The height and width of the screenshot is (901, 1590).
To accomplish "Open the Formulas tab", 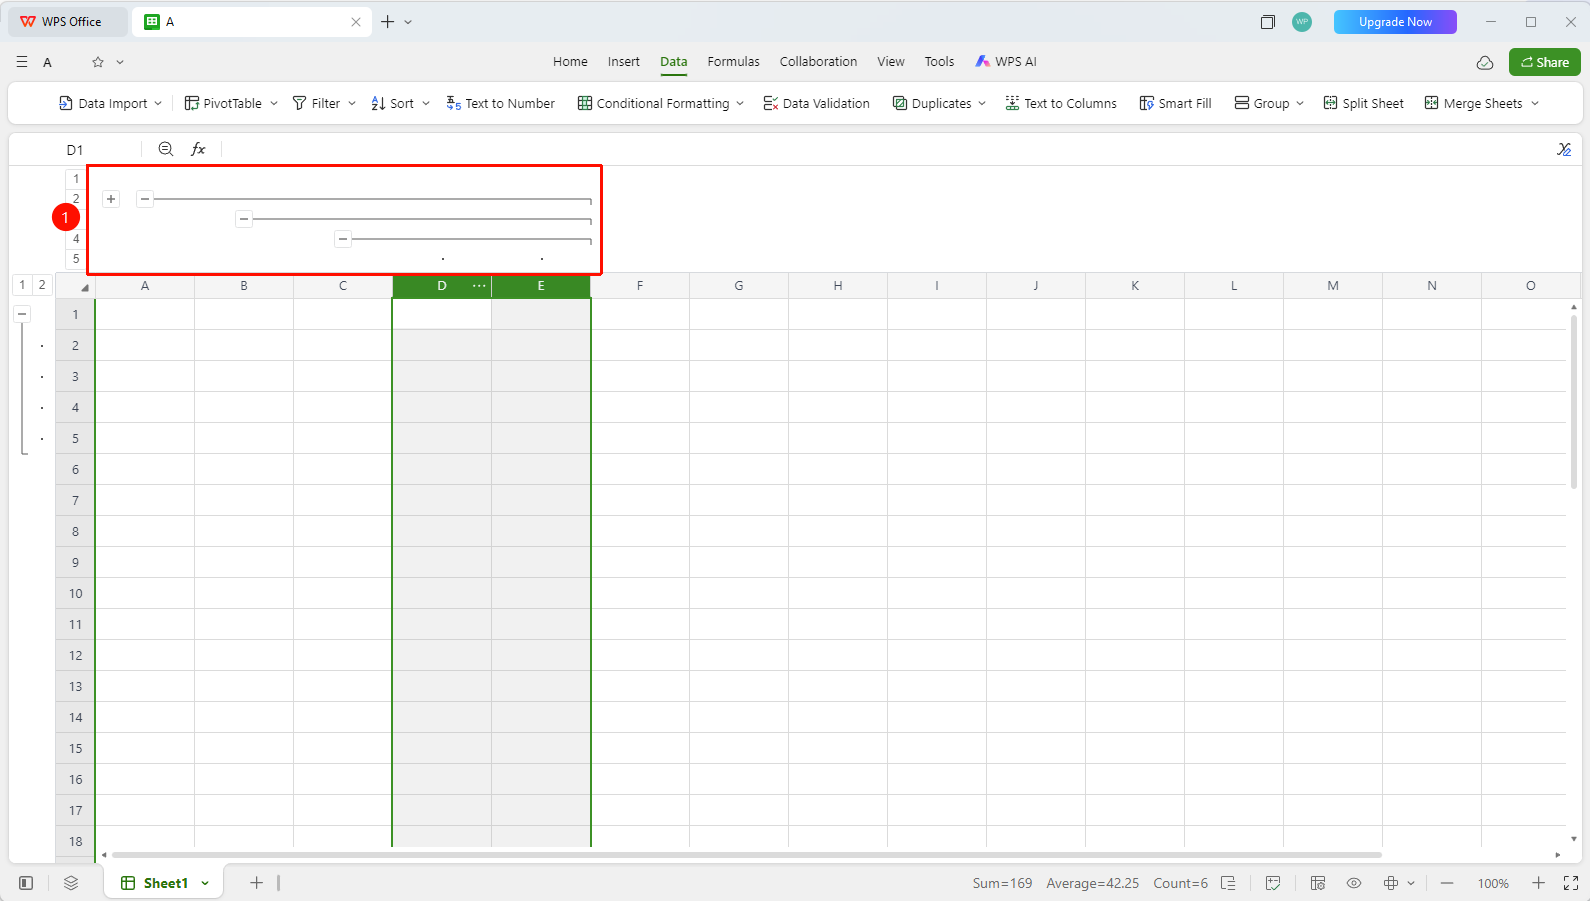I will (x=733, y=62).
